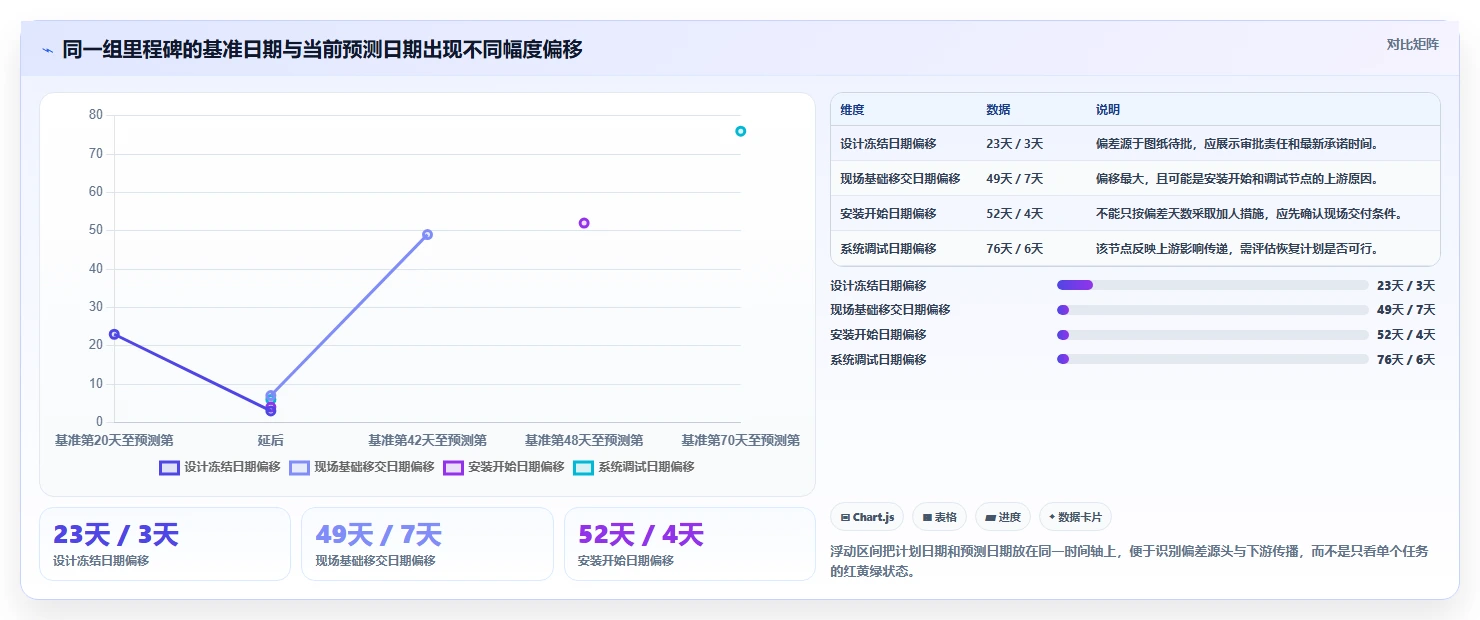The image size is (1480, 620).
Task: Click the description starting 该节点反映上游影响
Action: coord(1263,248)
